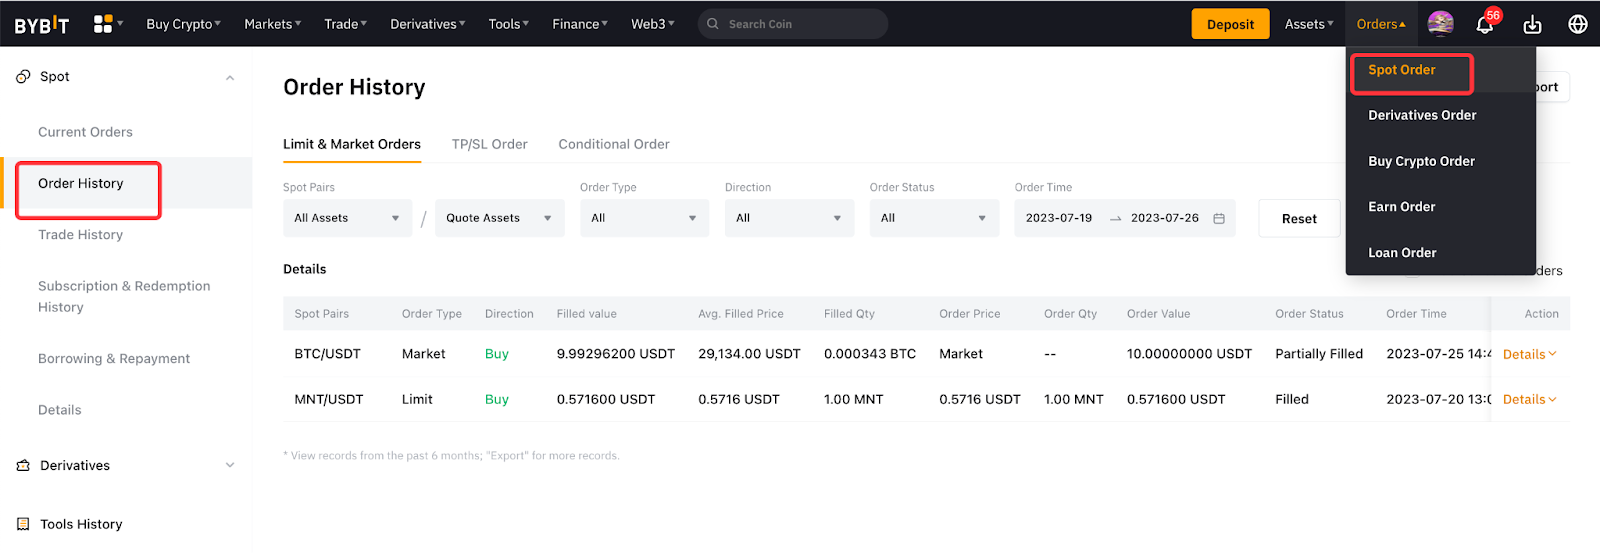Click the Bybit logo

click(x=42, y=25)
